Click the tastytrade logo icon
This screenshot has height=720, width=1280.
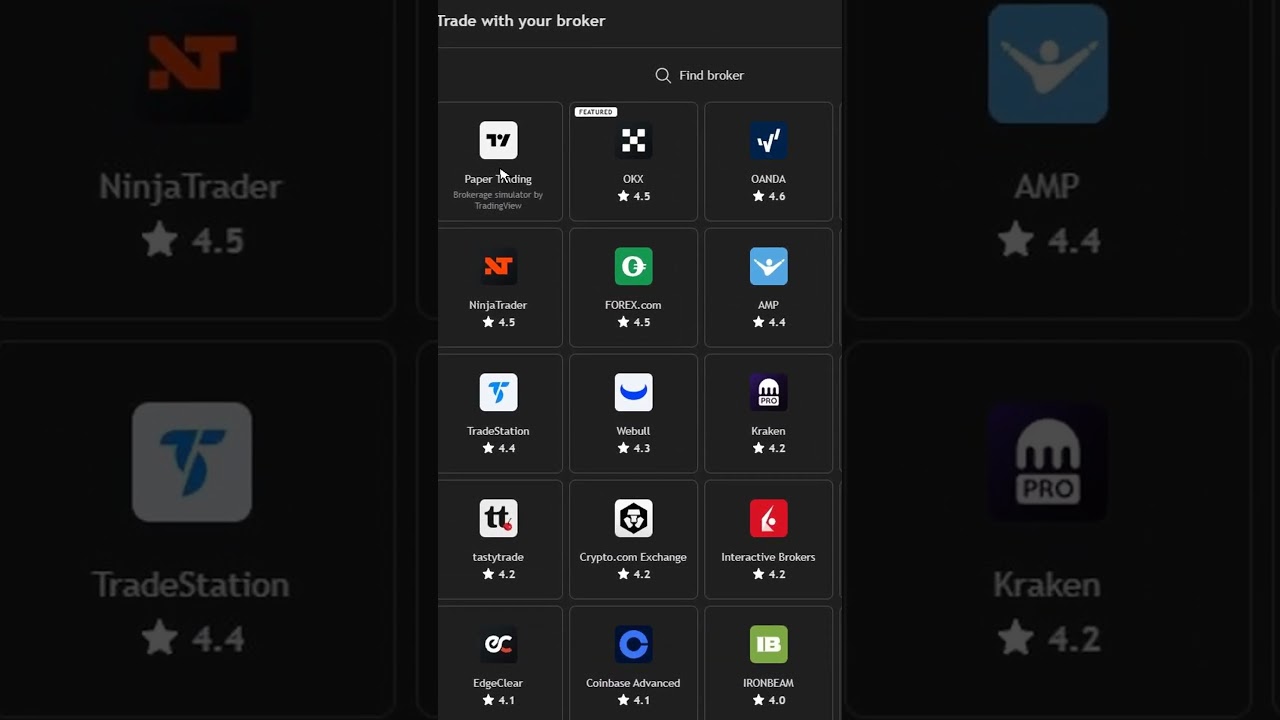[498, 519]
